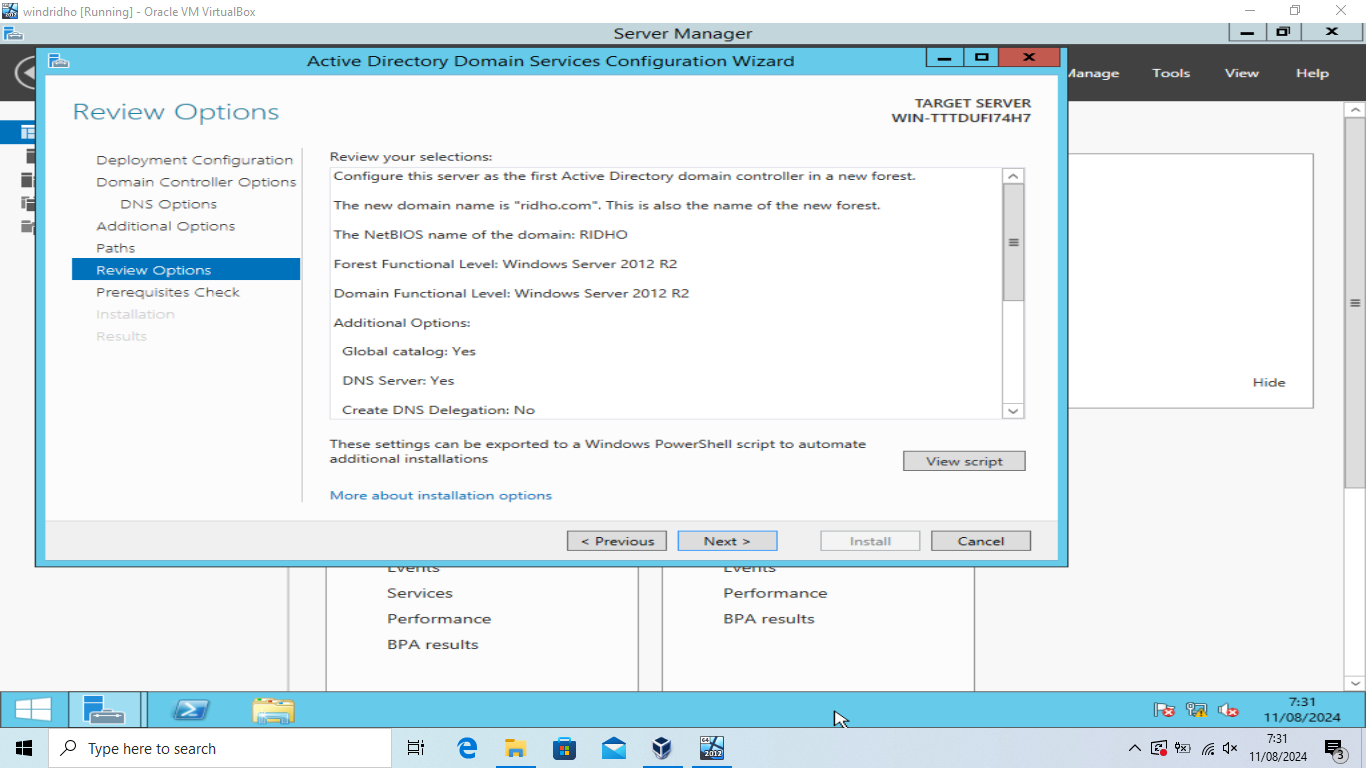Click the "Domain Functional Level" line

coord(511,293)
